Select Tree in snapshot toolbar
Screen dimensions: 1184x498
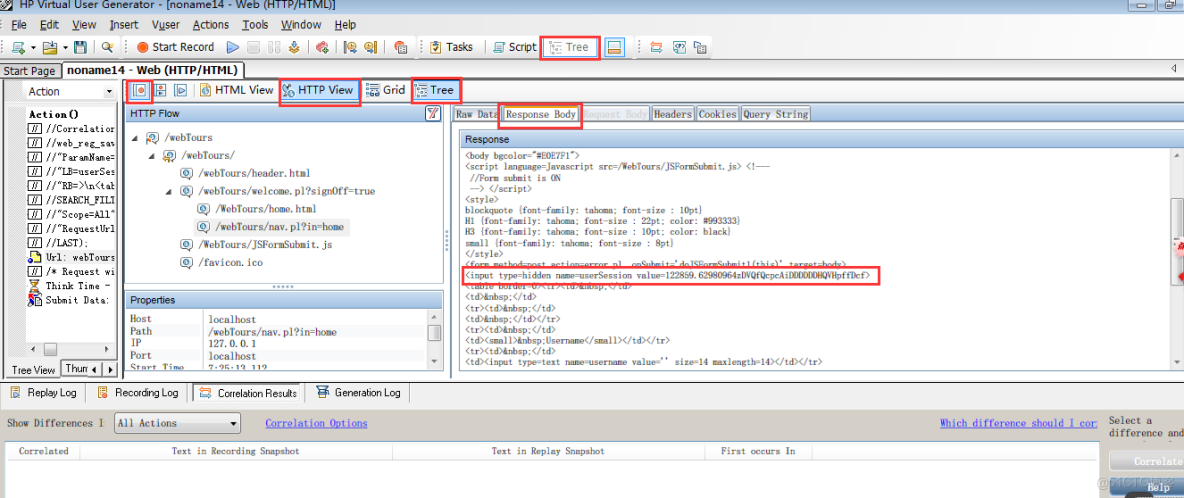[436, 90]
